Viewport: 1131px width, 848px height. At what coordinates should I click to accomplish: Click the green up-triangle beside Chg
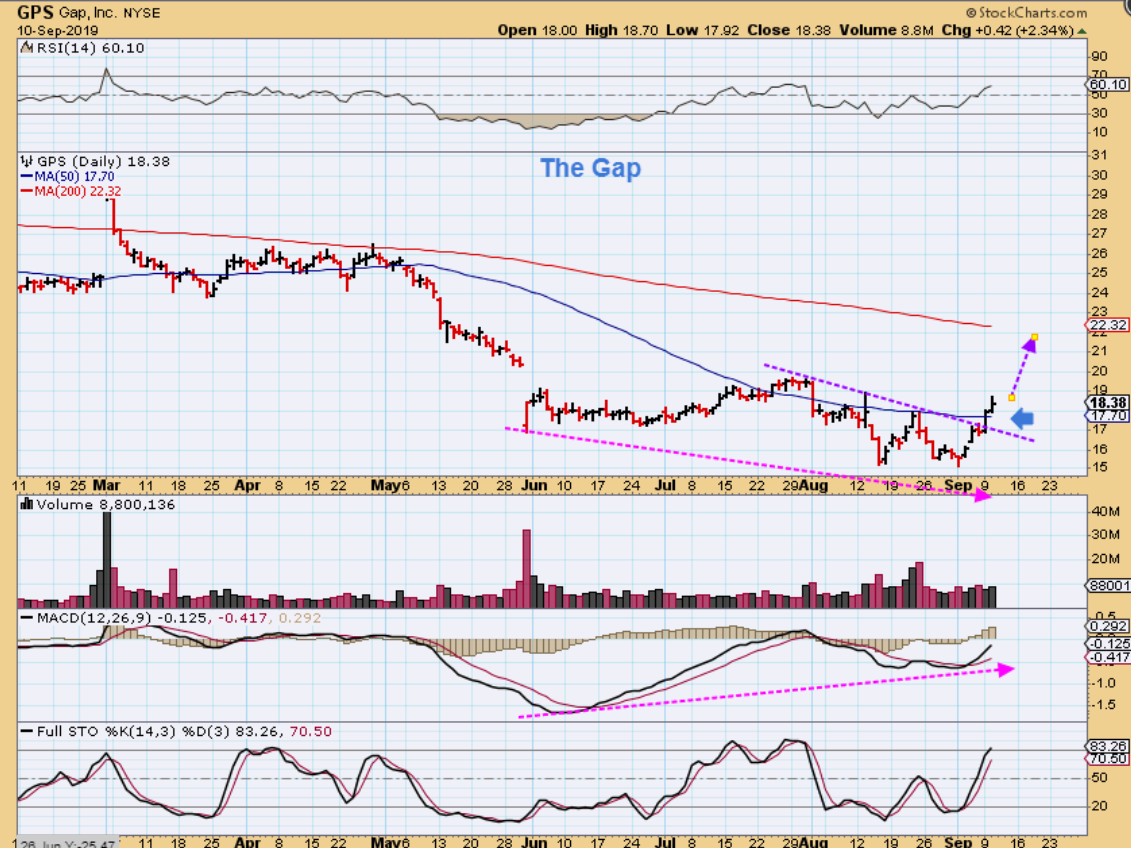(x=1082, y=31)
